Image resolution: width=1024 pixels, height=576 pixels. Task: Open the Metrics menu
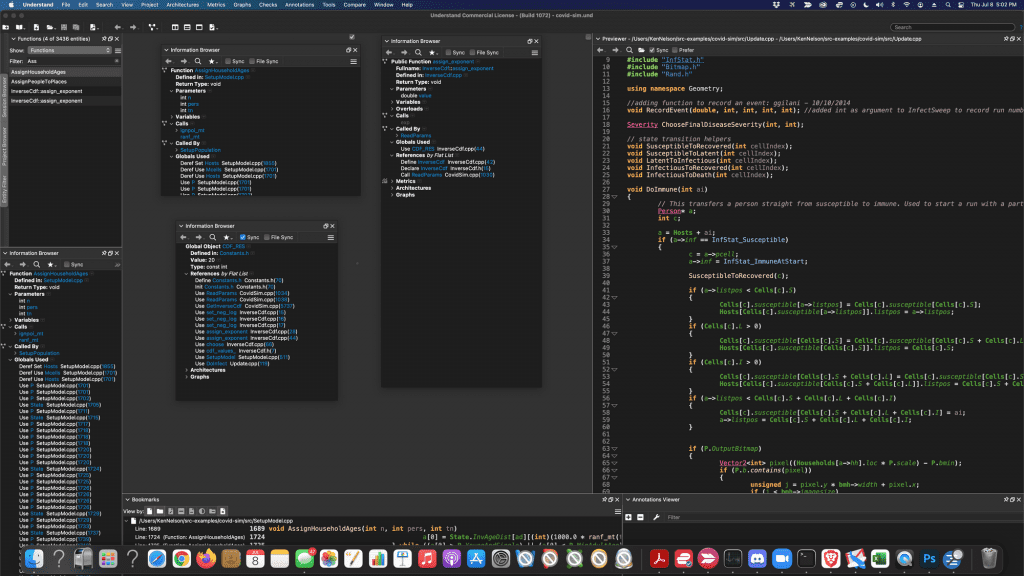pyautogui.click(x=216, y=5)
